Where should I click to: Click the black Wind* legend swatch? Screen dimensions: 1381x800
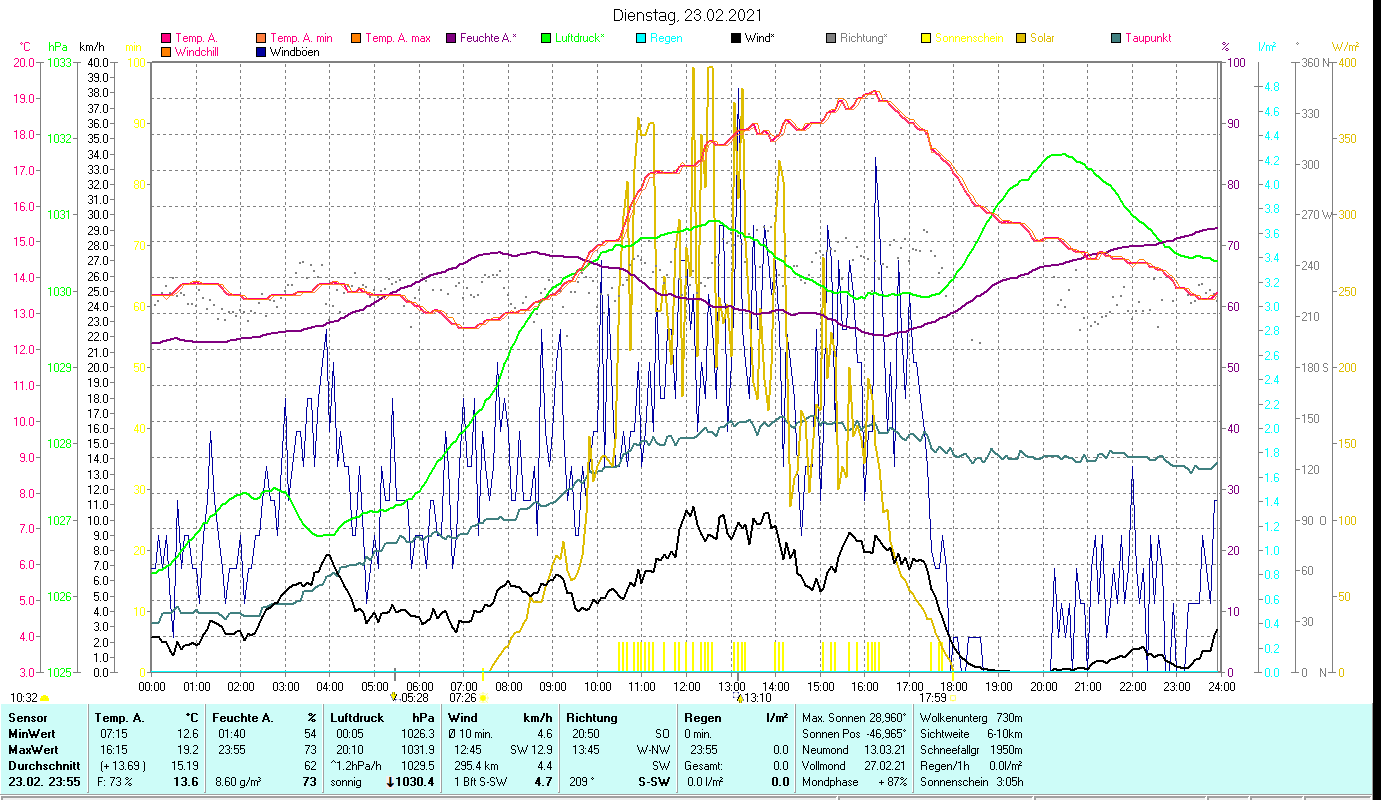(735, 39)
